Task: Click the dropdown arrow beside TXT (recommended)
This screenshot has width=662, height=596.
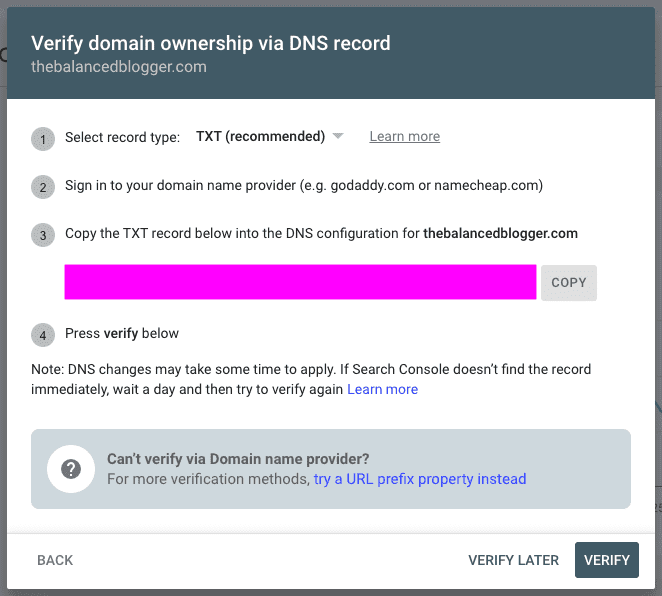Action: [x=338, y=137]
